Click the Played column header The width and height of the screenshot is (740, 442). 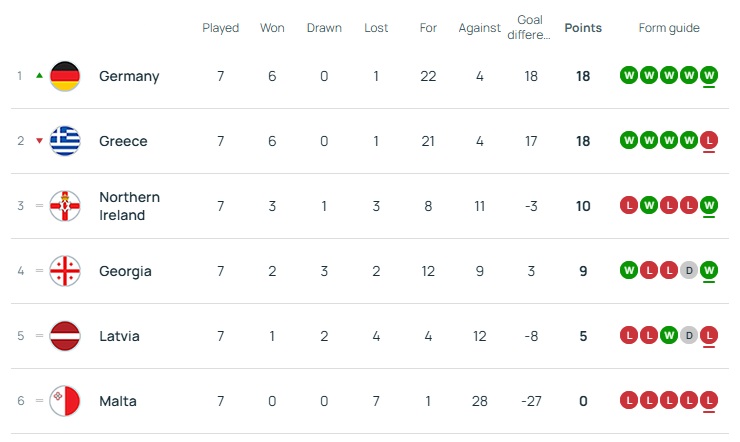[221, 28]
